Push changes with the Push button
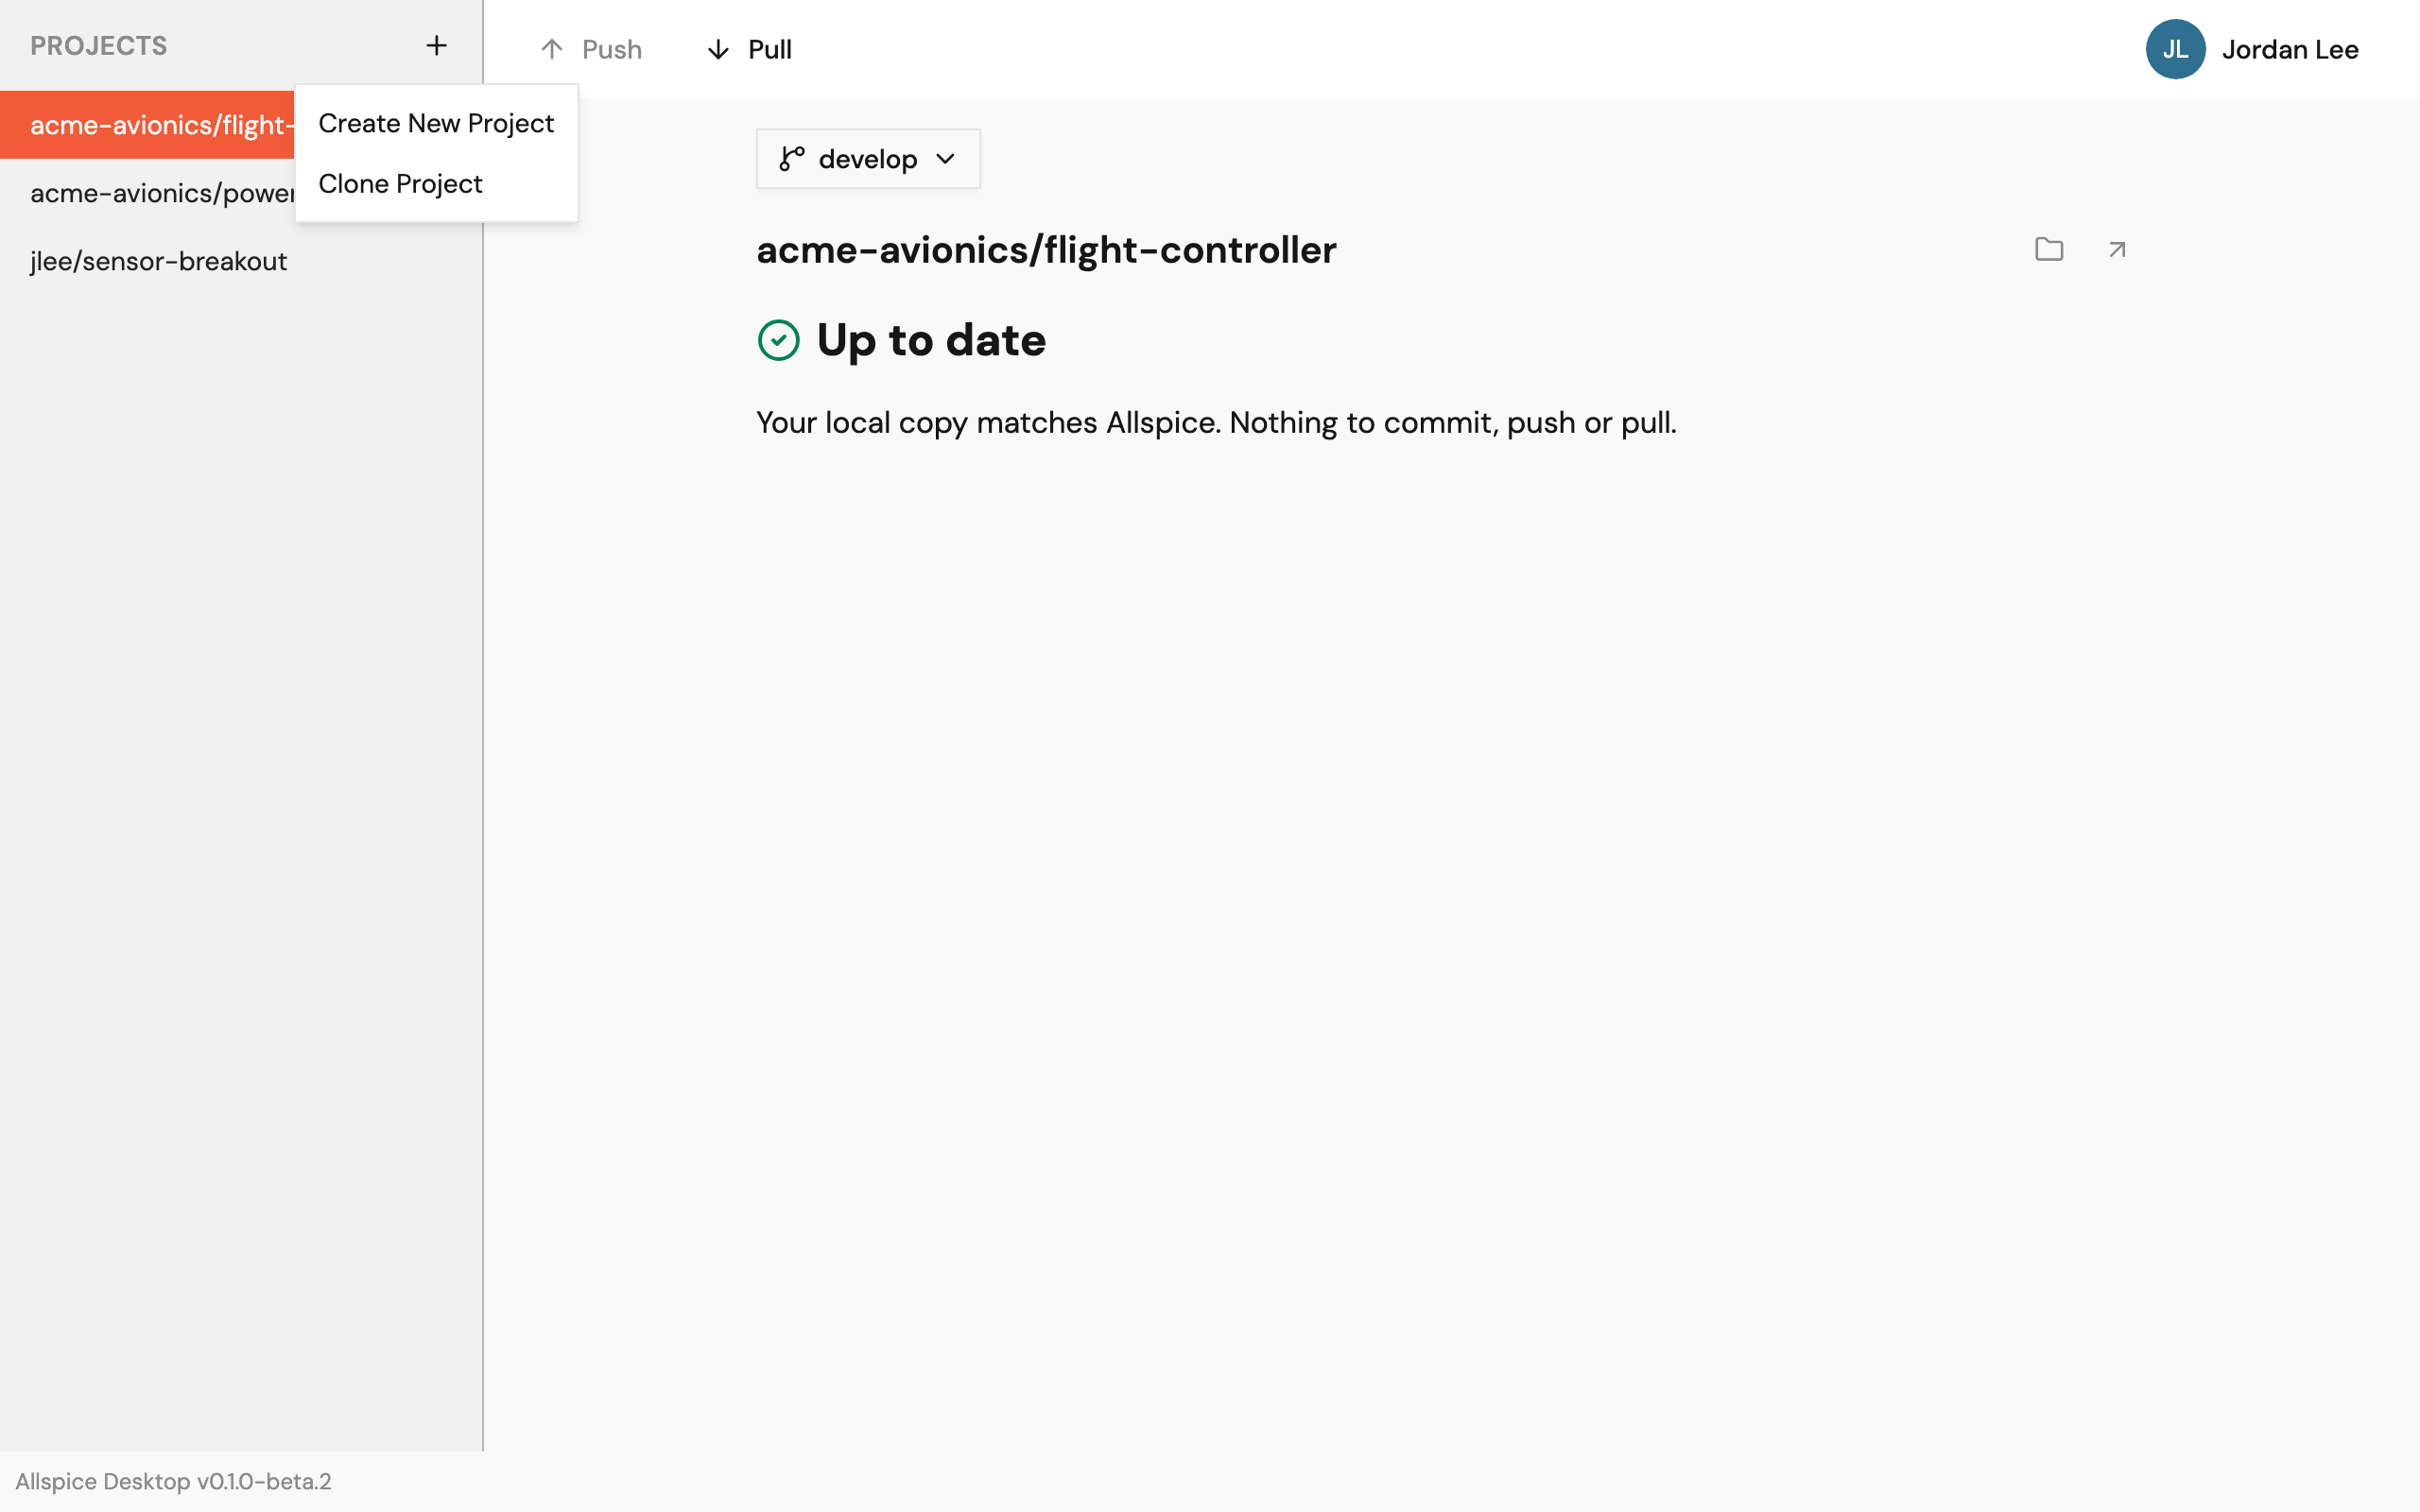The height and width of the screenshot is (1512, 2420). point(591,49)
